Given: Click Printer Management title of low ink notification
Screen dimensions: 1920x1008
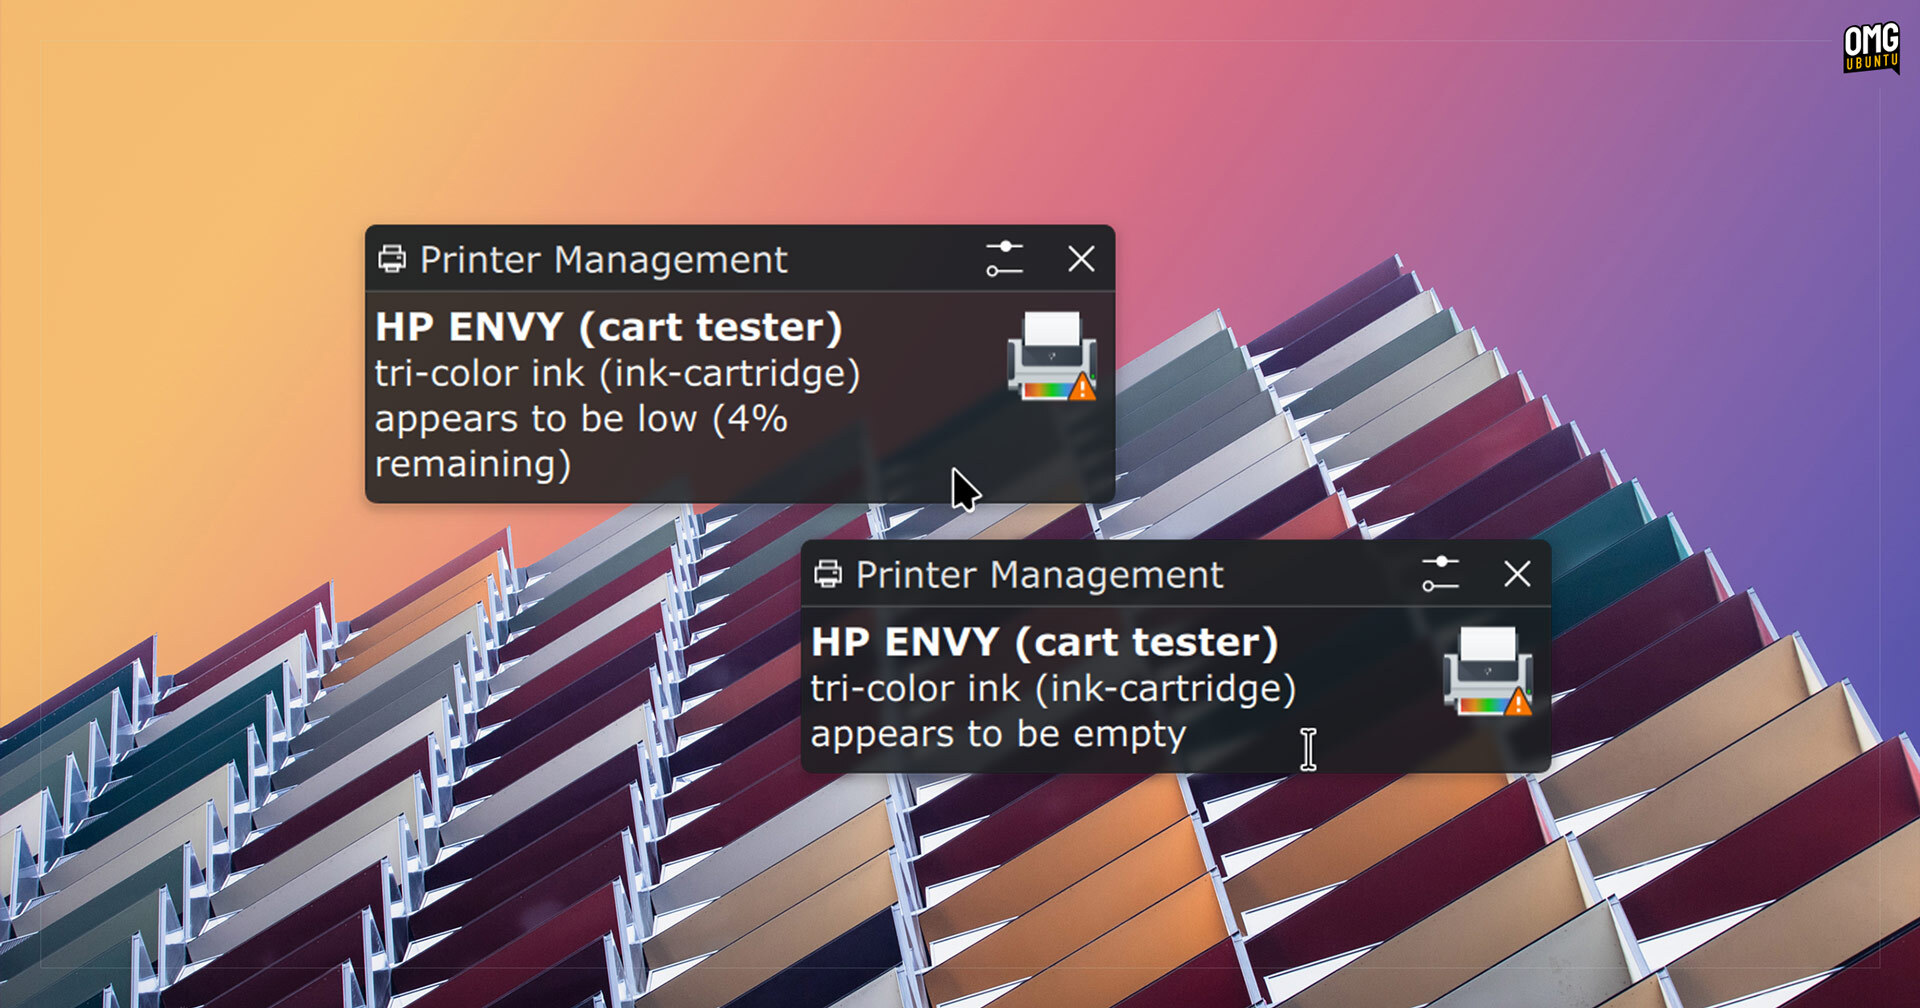Looking at the screenshot, I should point(603,260).
